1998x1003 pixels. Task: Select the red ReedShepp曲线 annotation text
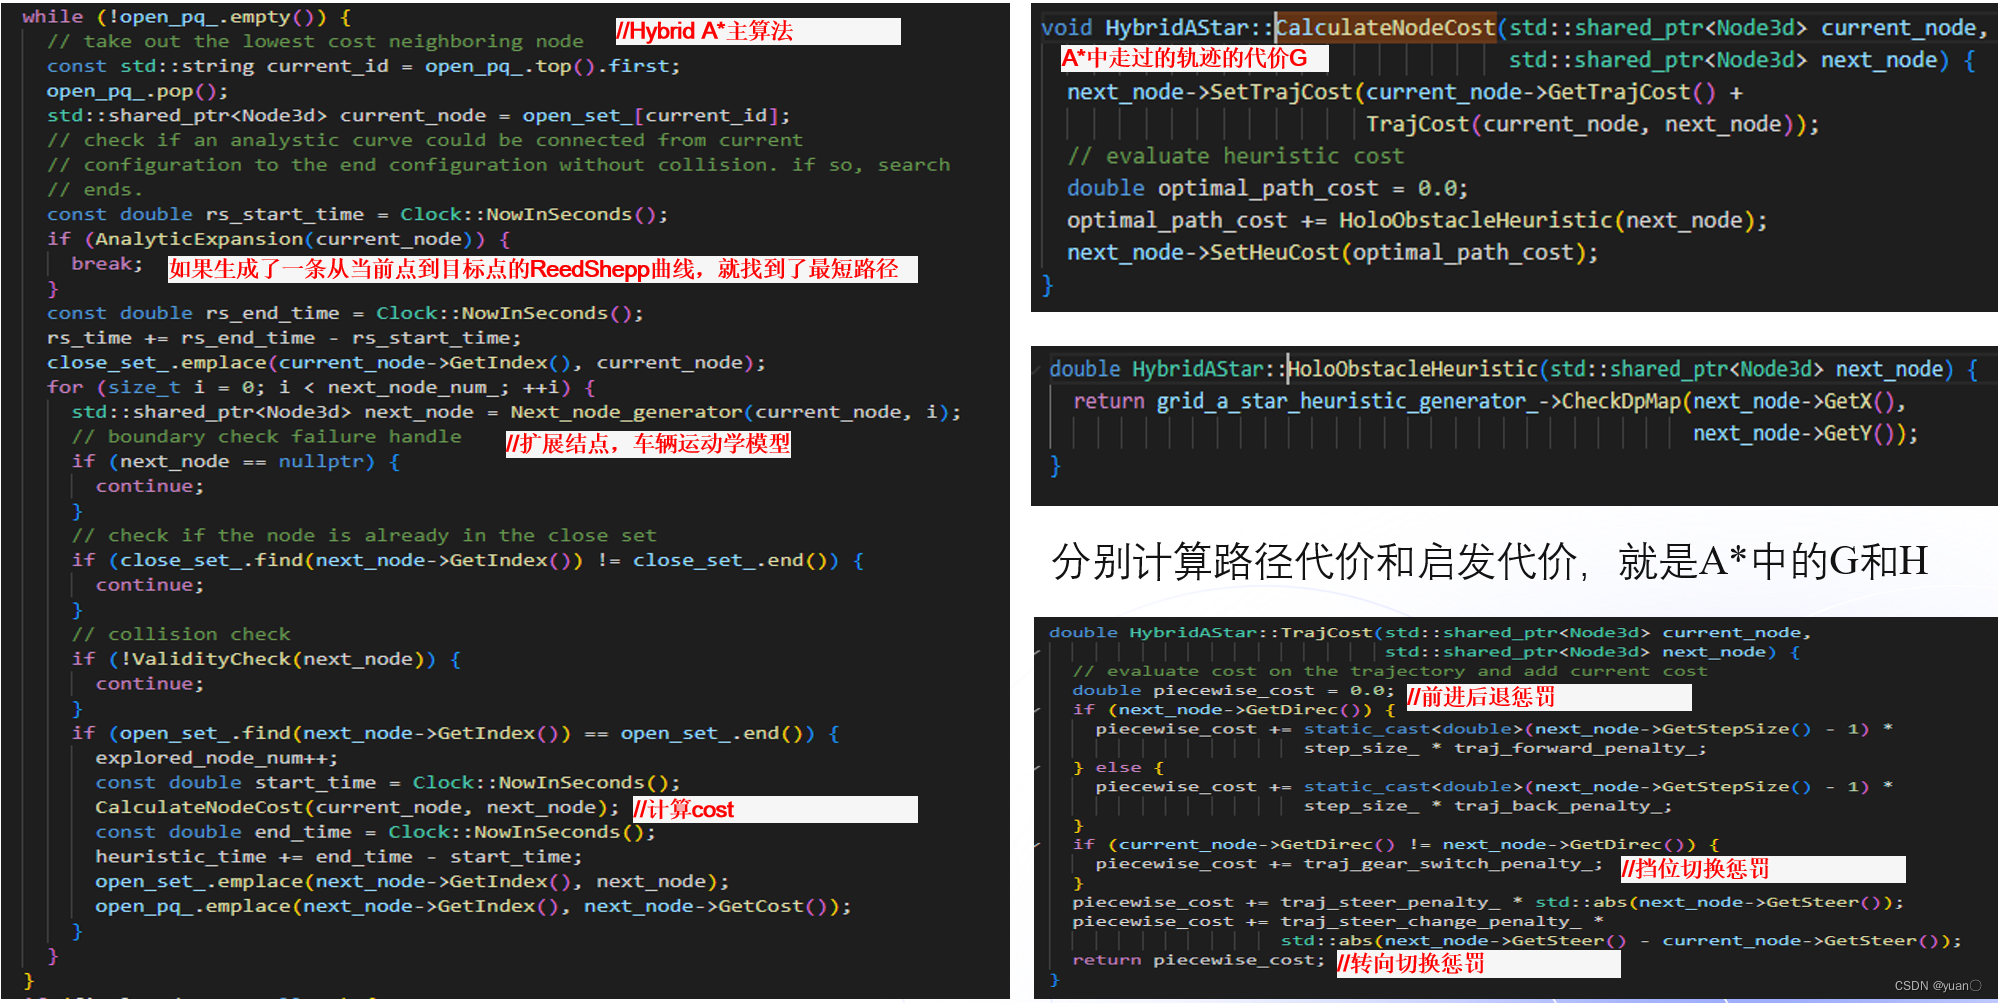tap(534, 269)
